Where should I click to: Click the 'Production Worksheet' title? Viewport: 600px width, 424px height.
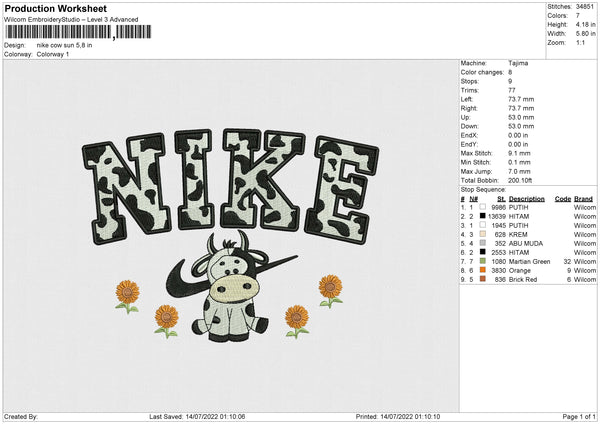[55, 8]
